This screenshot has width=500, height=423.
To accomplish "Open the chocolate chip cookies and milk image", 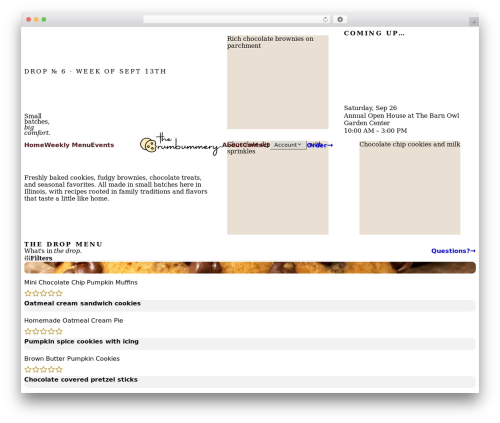I will [410, 188].
